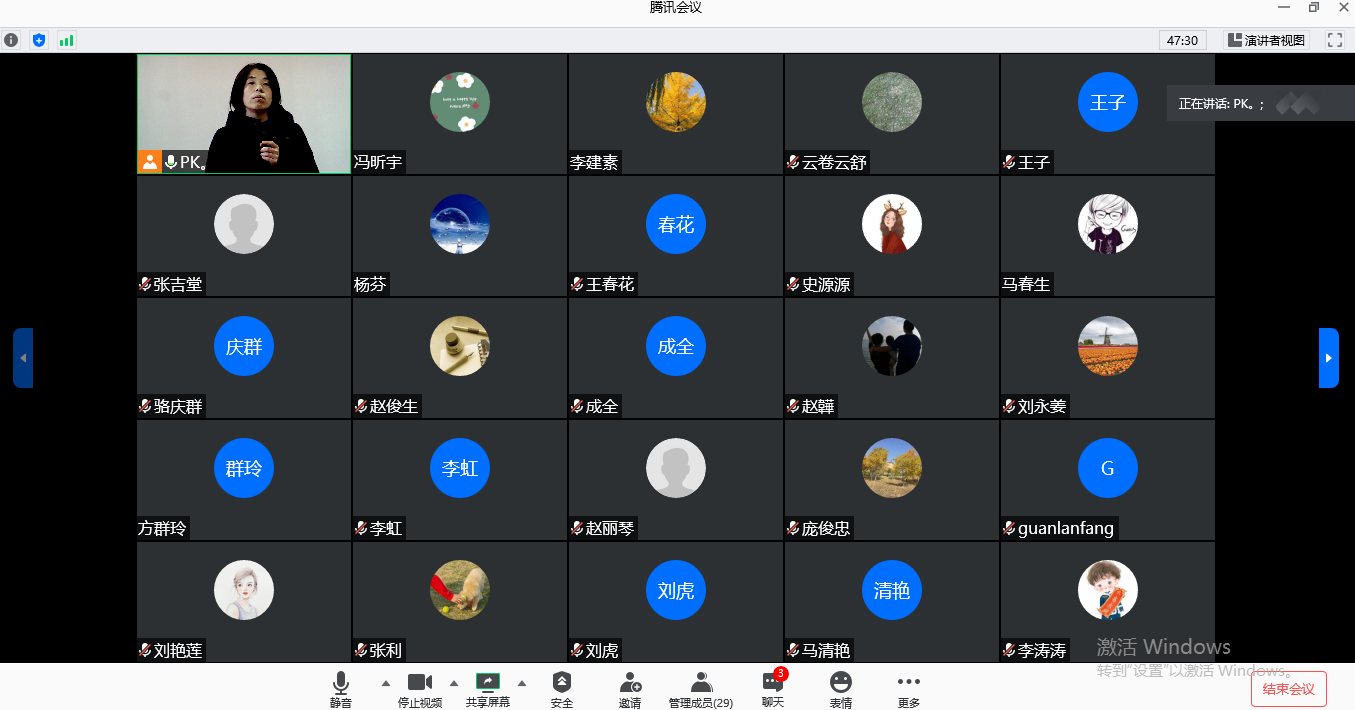Image resolution: width=1355 pixels, height=710 pixels.
Task: Select PK。speaker video thumbnail
Action: 244,114
